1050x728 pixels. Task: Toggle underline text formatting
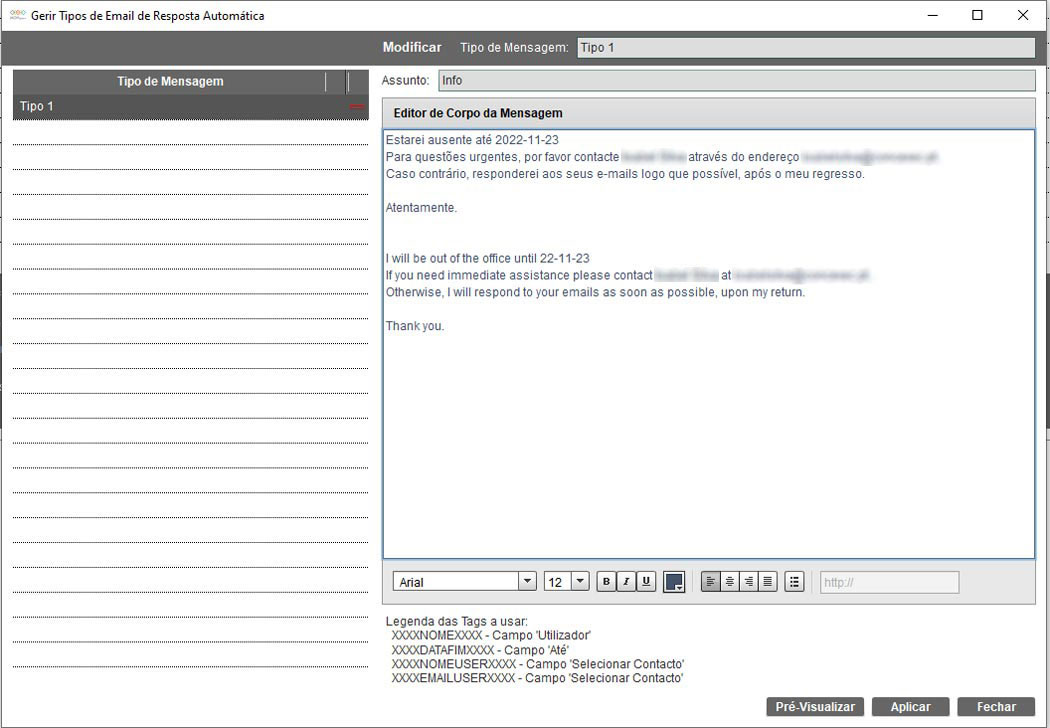(646, 582)
